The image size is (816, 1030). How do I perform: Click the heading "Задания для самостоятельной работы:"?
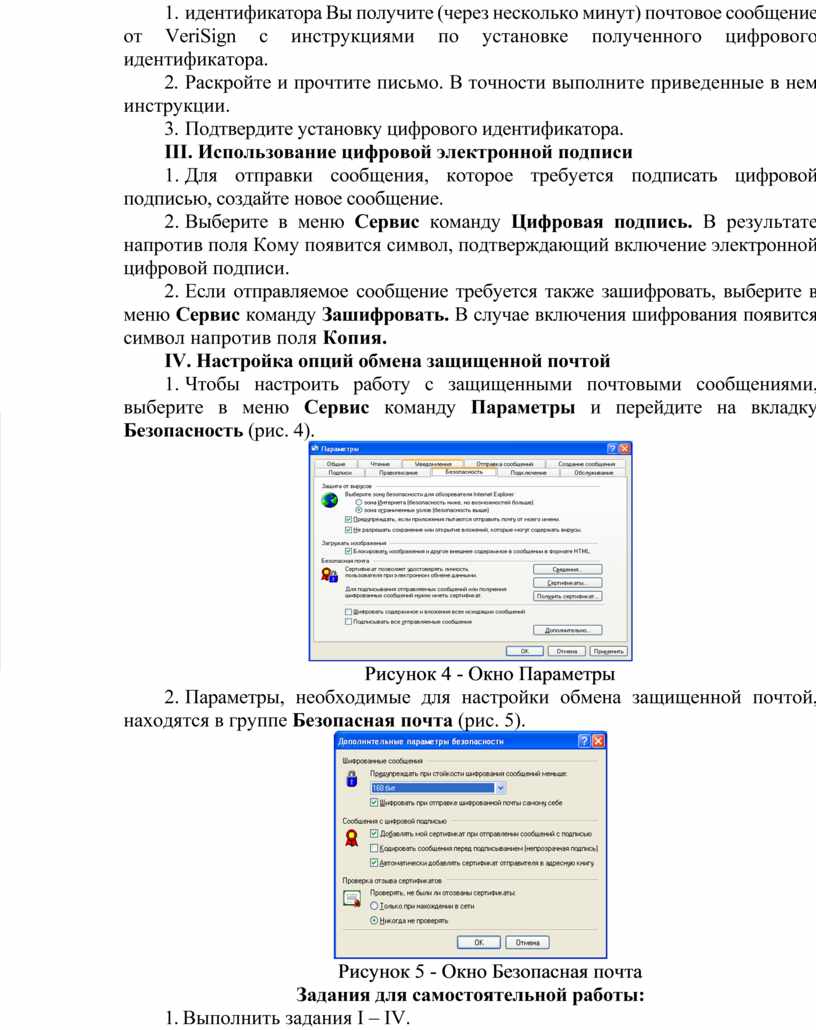coord(470,995)
